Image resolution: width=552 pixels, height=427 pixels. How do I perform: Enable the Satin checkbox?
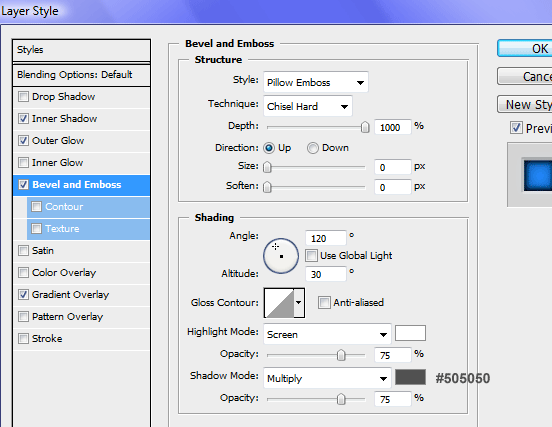(23, 251)
